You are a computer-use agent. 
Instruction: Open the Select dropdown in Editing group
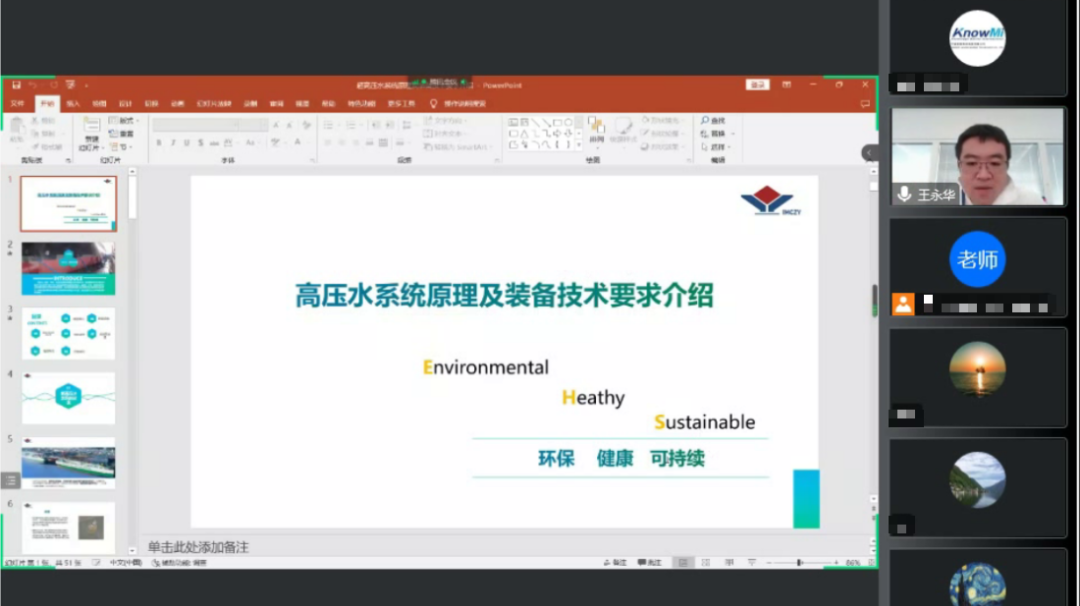[x=717, y=145]
